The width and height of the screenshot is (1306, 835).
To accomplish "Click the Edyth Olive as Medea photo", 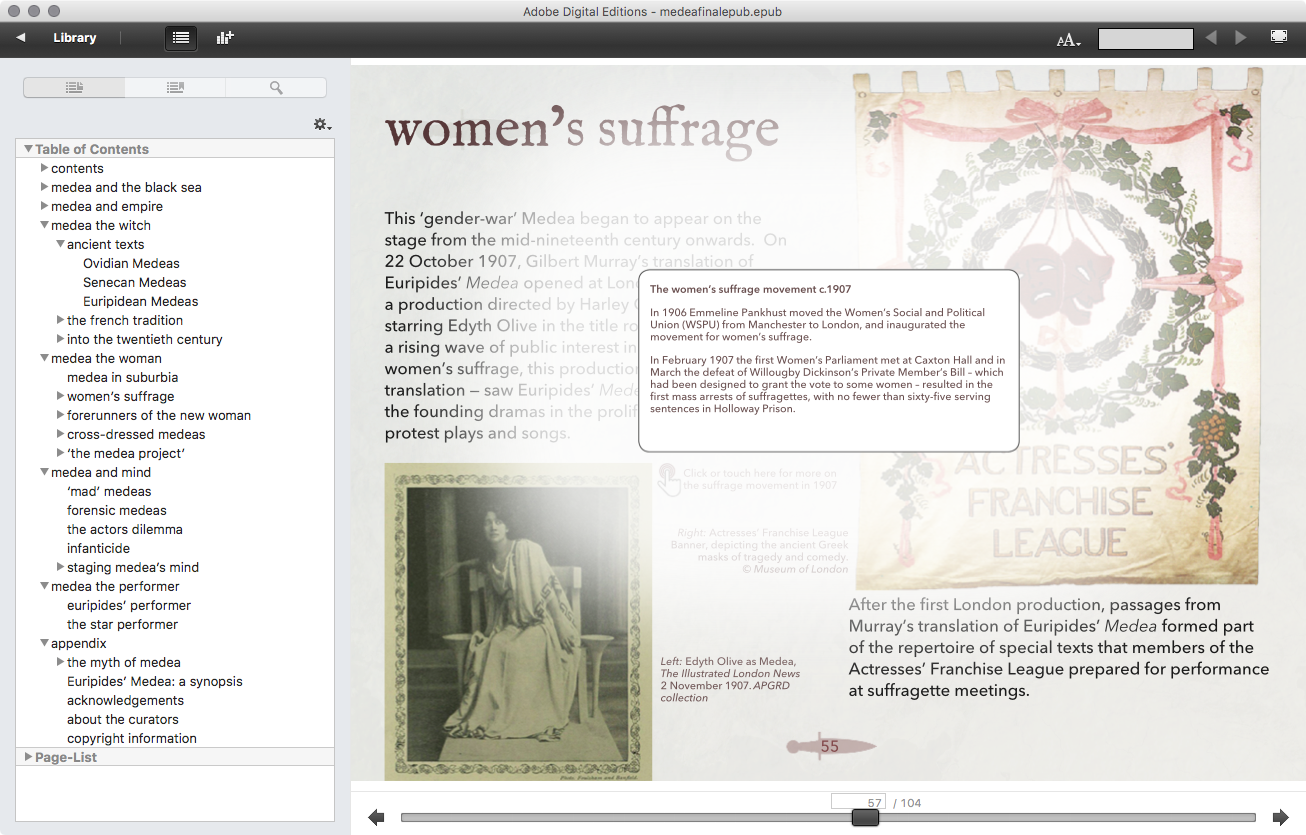I will coord(518,621).
